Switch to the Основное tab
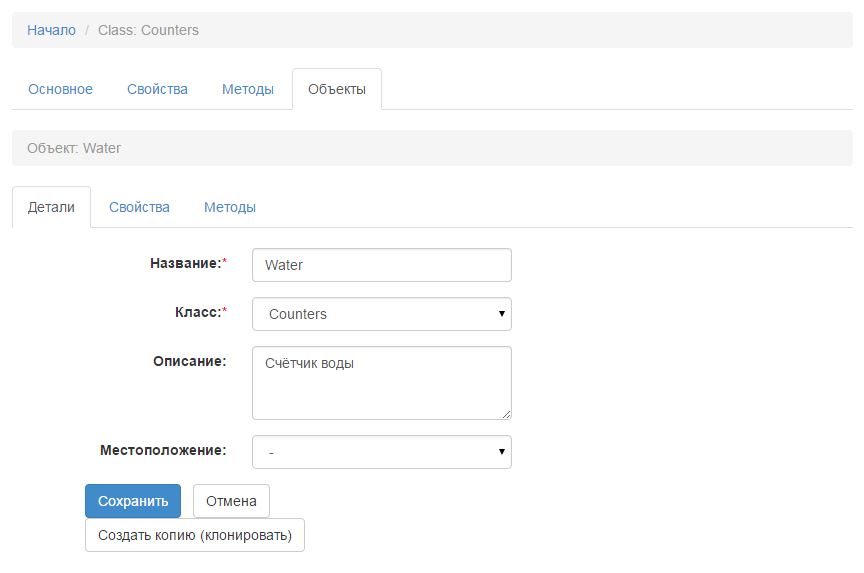This screenshot has width=864, height=573. pos(60,89)
